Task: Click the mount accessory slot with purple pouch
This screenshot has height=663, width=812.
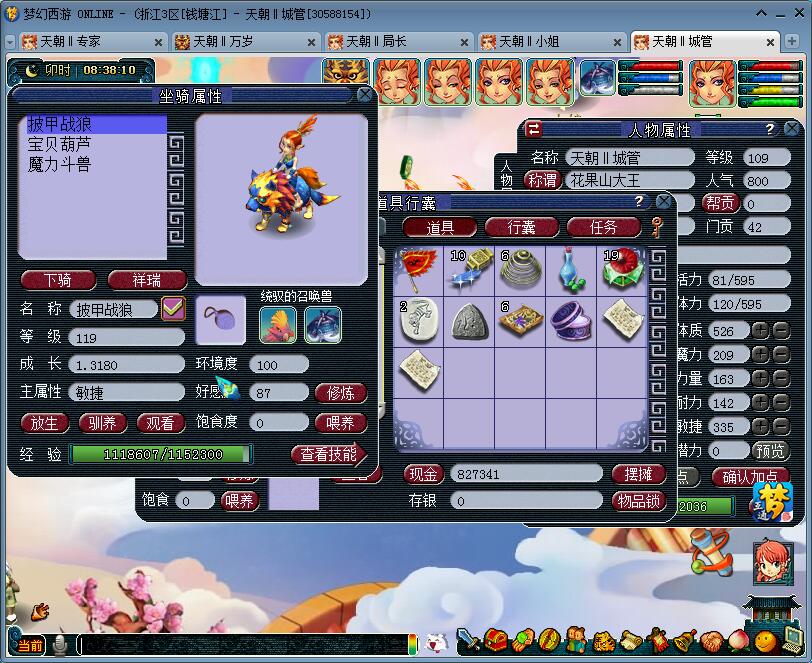Action: pos(221,320)
